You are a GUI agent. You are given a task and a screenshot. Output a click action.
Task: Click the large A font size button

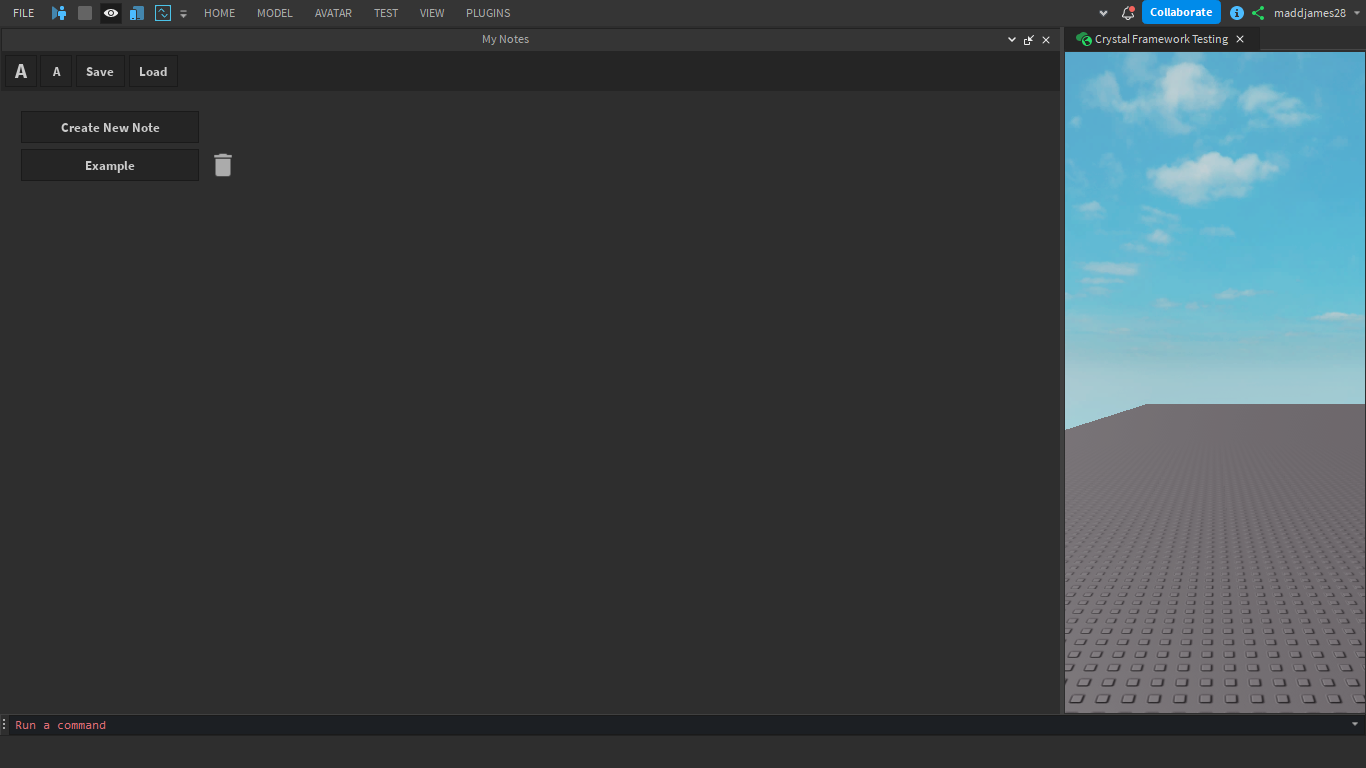pos(20,70)
